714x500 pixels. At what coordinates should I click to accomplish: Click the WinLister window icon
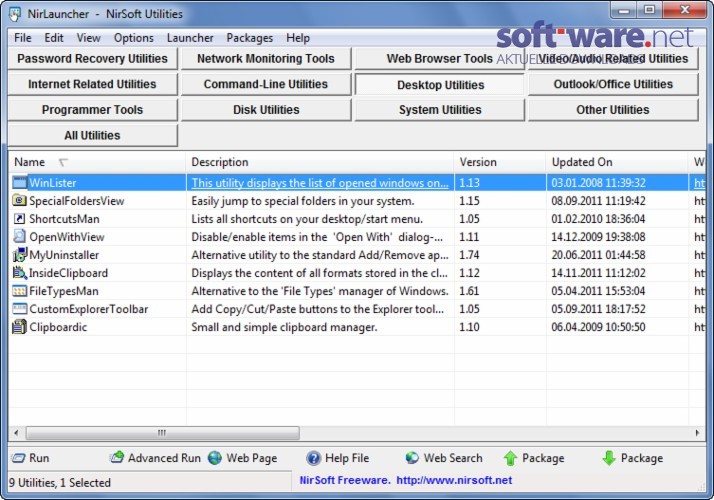point(20,183)
